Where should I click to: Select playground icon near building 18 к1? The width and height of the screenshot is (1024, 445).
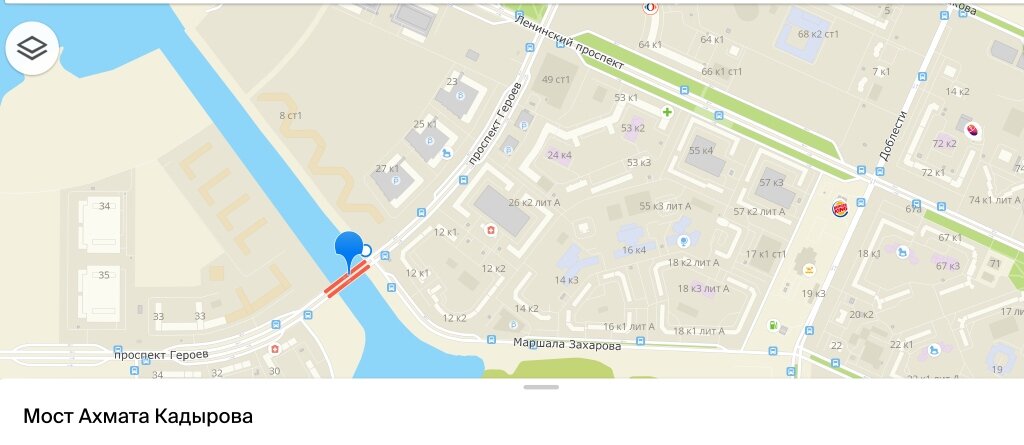click(903, 252)
